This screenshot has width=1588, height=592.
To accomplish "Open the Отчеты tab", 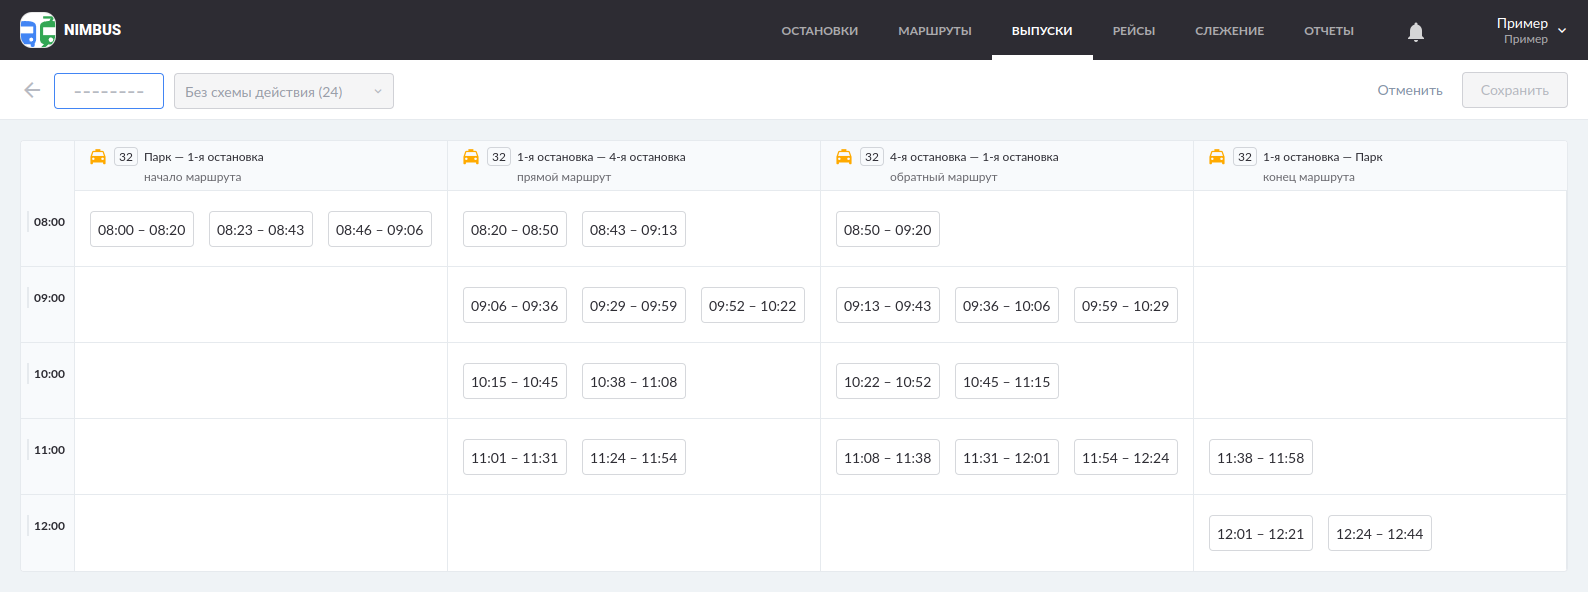I will (1329, 31).
